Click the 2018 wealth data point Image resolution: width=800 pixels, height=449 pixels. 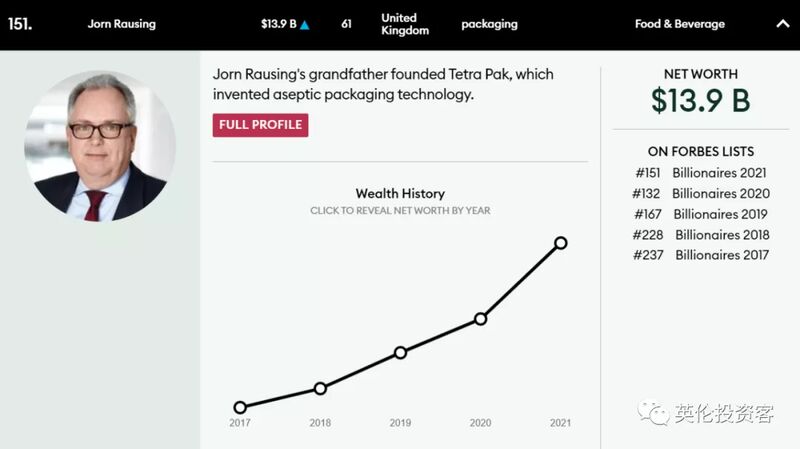[x=320, y=389]
